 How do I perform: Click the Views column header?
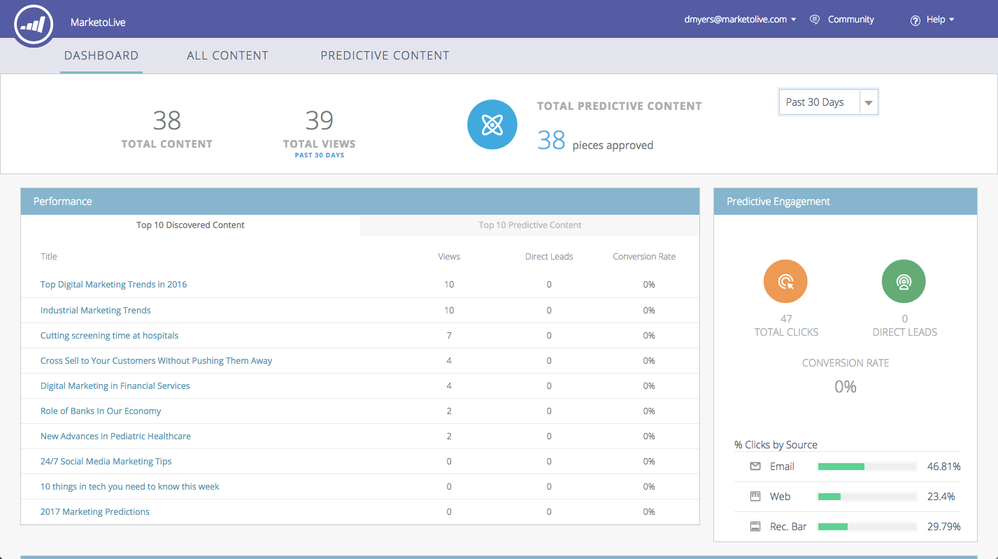[x=449, y=257]
